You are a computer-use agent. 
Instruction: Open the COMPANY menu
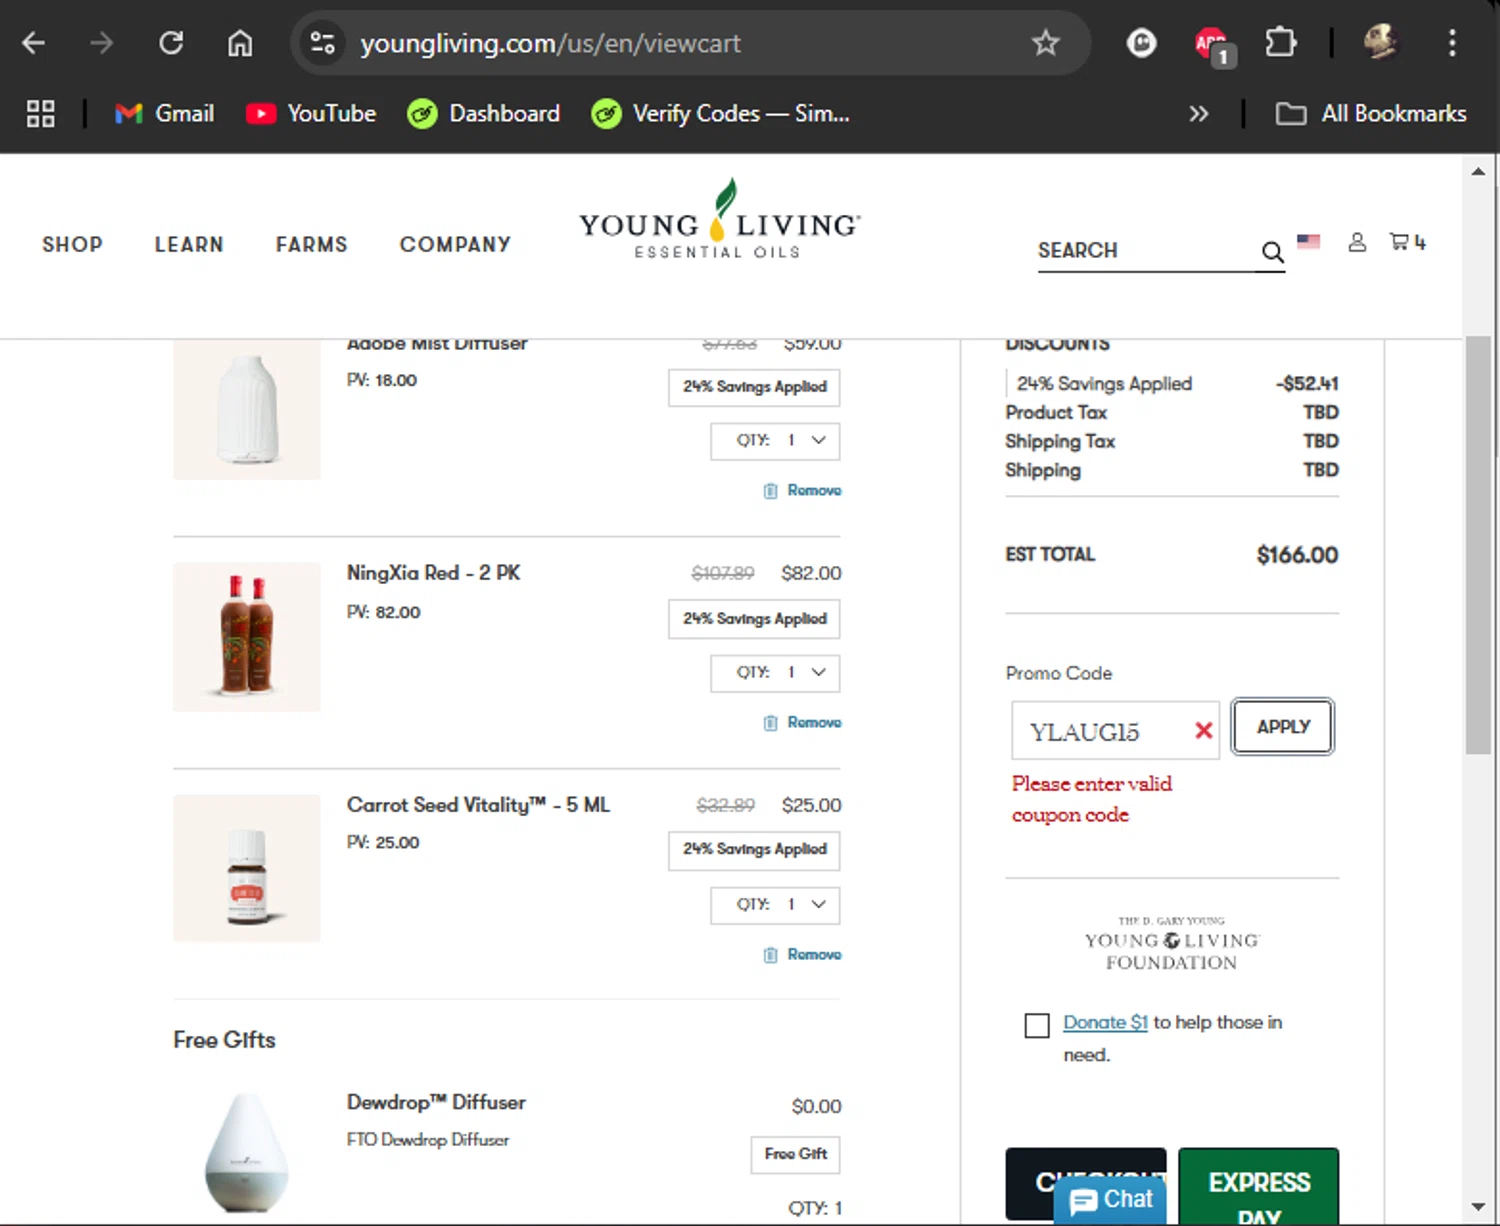[455, 245]
